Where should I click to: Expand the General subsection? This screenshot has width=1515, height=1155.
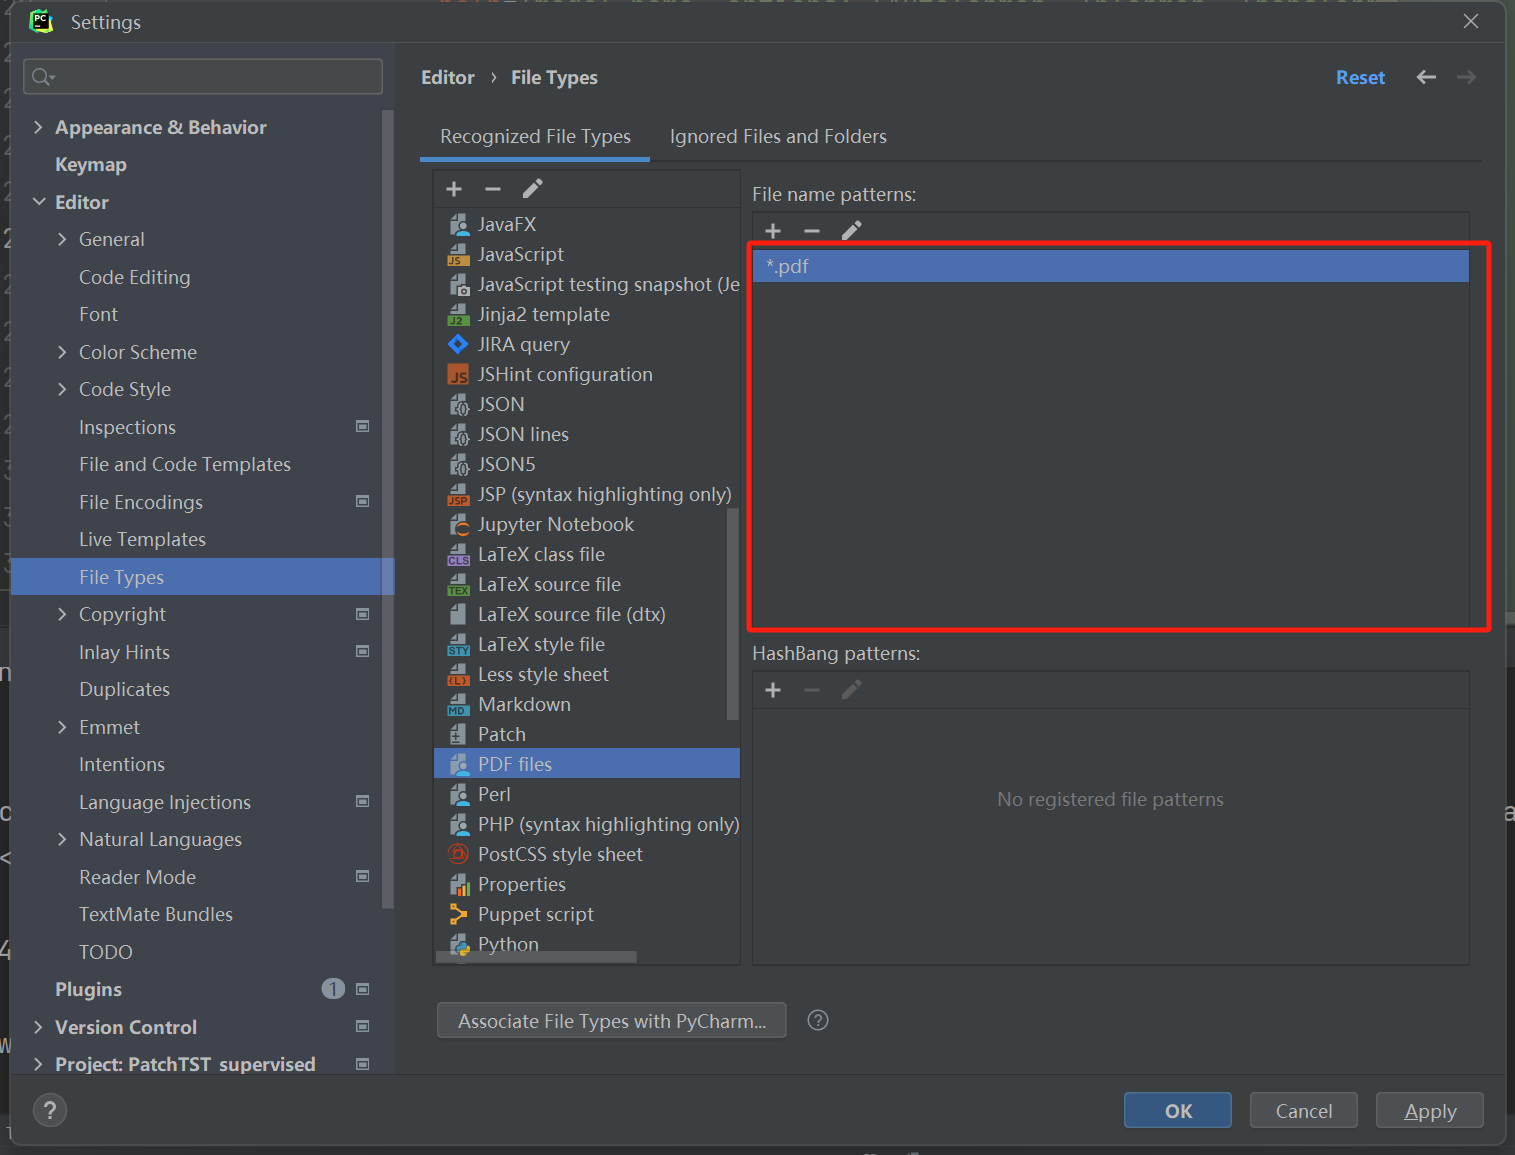[62, 239]
